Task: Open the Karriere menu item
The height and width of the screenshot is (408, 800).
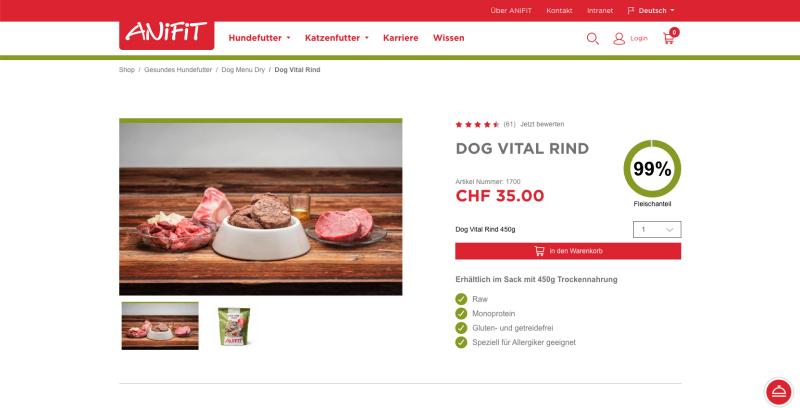Action: coord(401,38)
